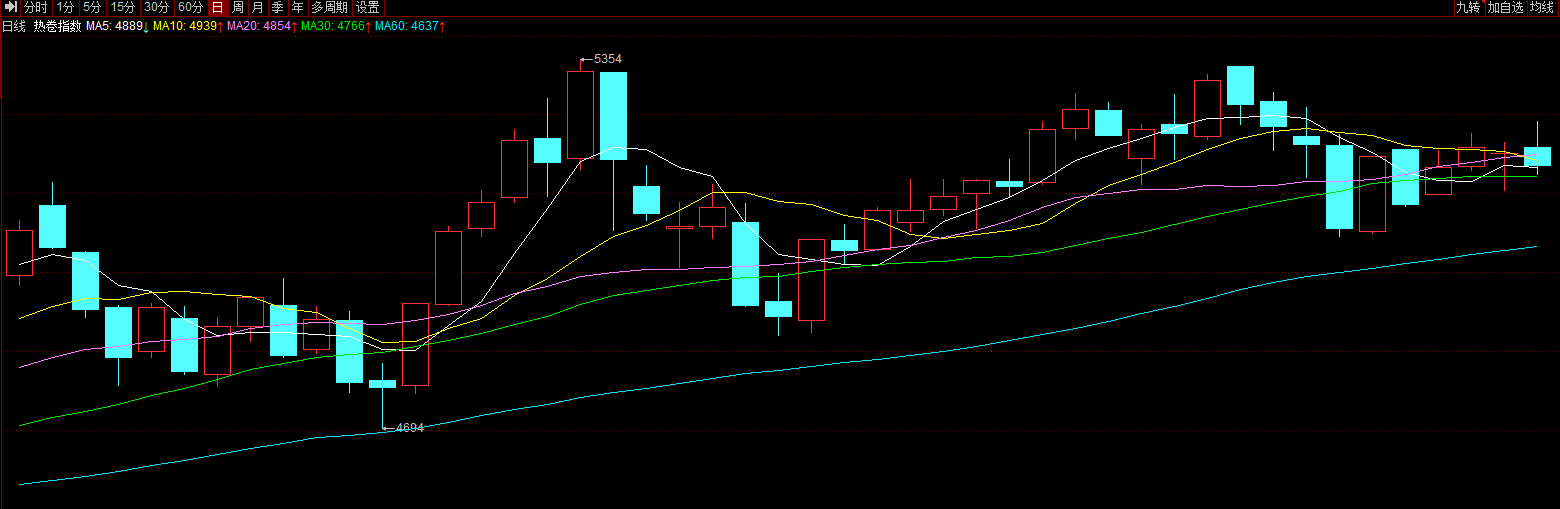Select the 15分 period tab
The height and width of the screenshot is (509, 1560).
pos(122,7)
